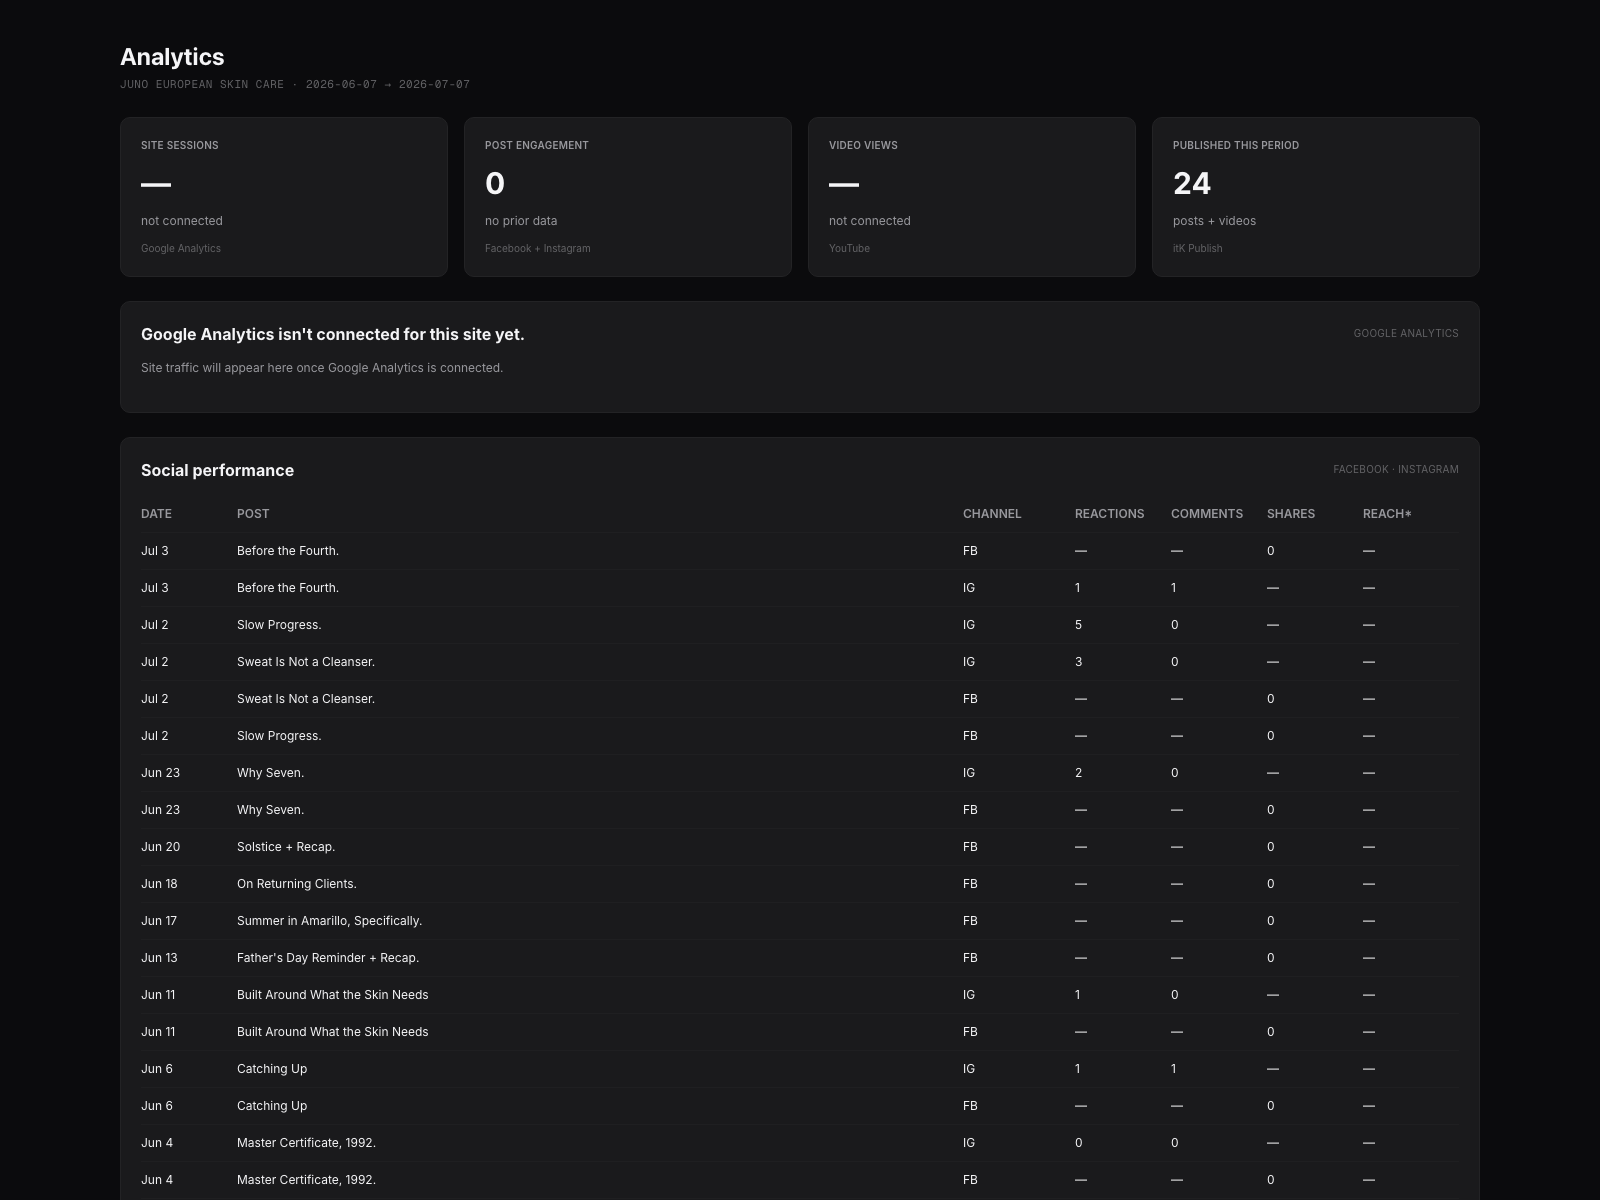Click the itK Publish source label
The height and width of the screenshot is (1200, 1600).
click(x=1198, y=248)
